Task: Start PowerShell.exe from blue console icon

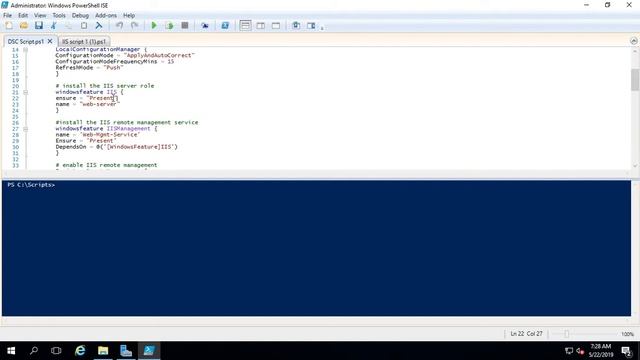Action: (225, 26)
